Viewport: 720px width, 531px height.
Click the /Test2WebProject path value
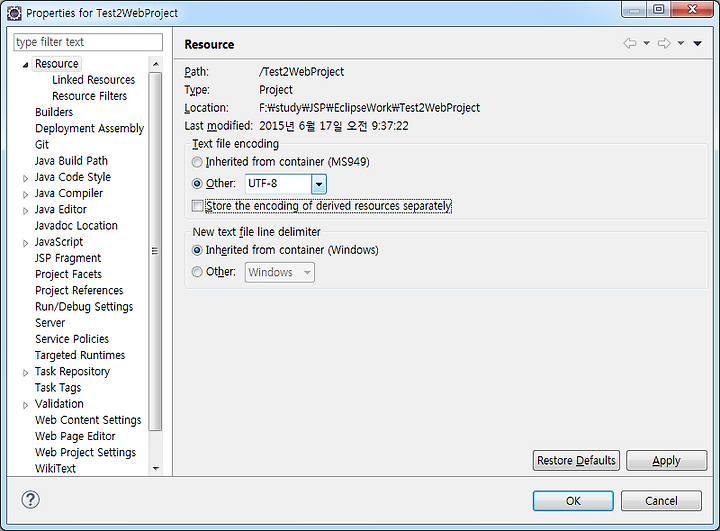301,72
